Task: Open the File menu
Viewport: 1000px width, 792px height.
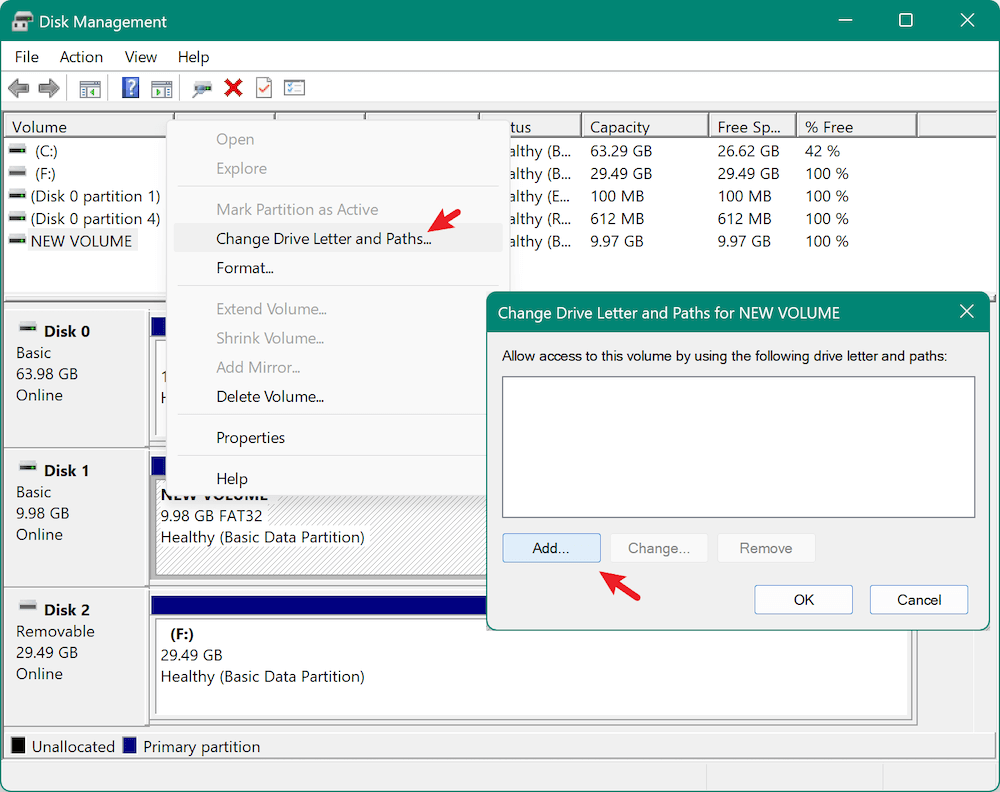Action: [26, 57]
